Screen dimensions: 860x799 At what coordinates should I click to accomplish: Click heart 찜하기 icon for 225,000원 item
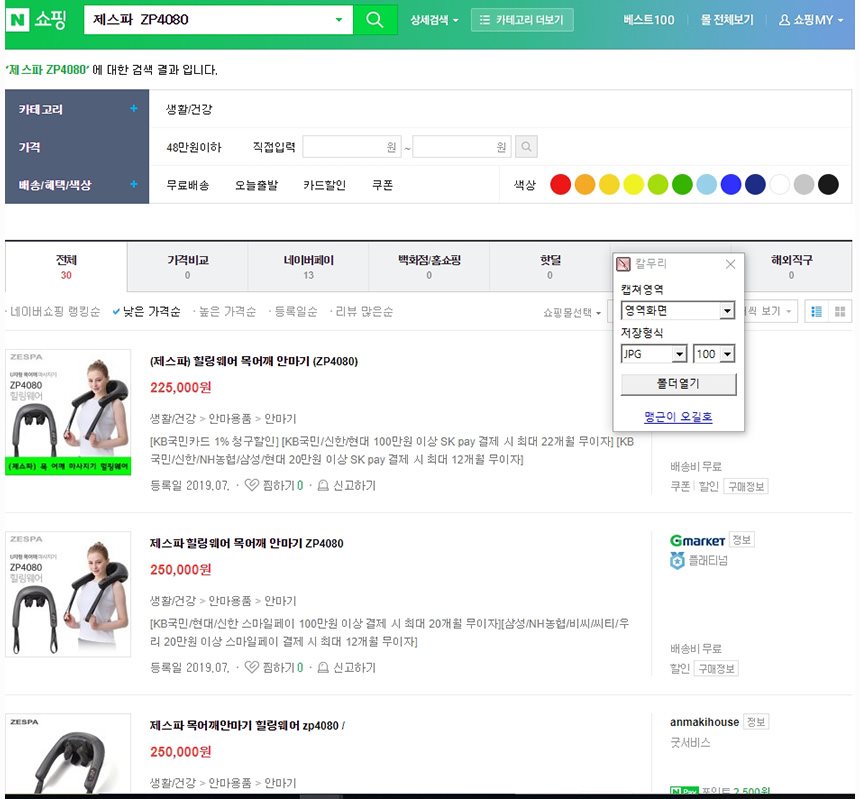pos(251,485)
